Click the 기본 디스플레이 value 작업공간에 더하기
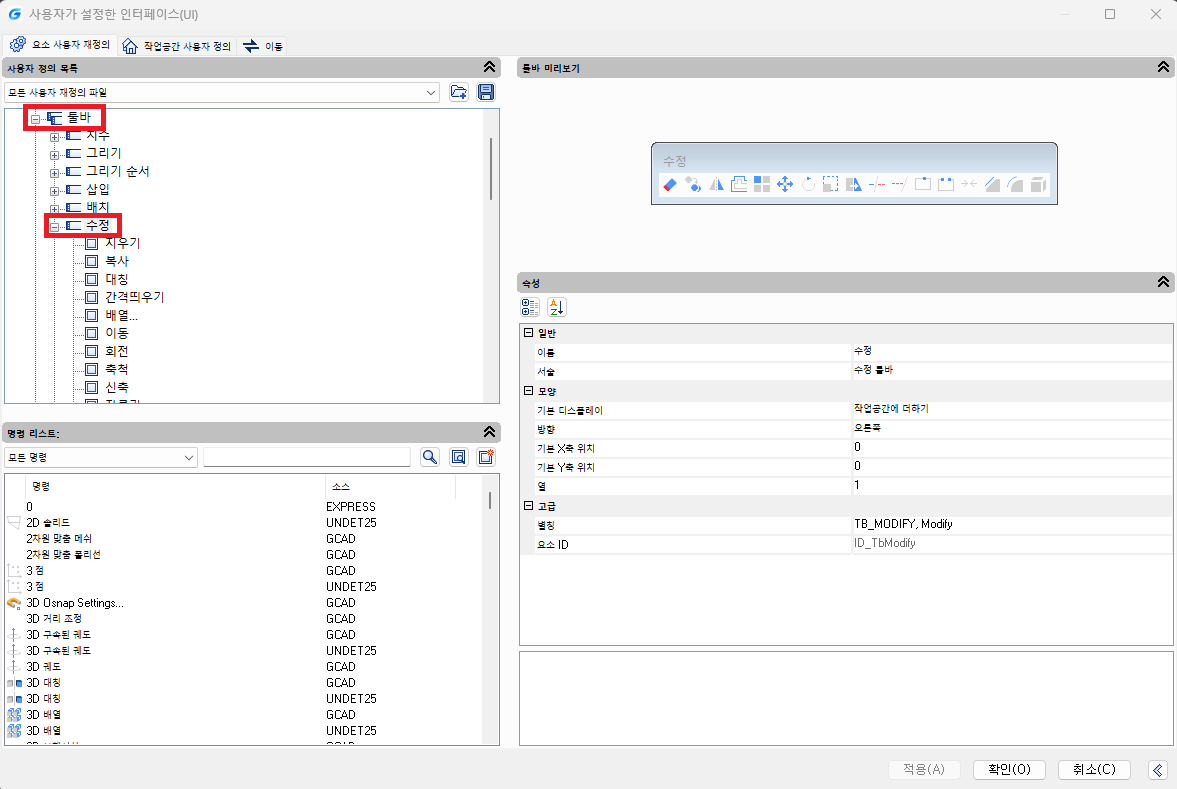The width and height of the screenshot is (1177, 789). 891,408
